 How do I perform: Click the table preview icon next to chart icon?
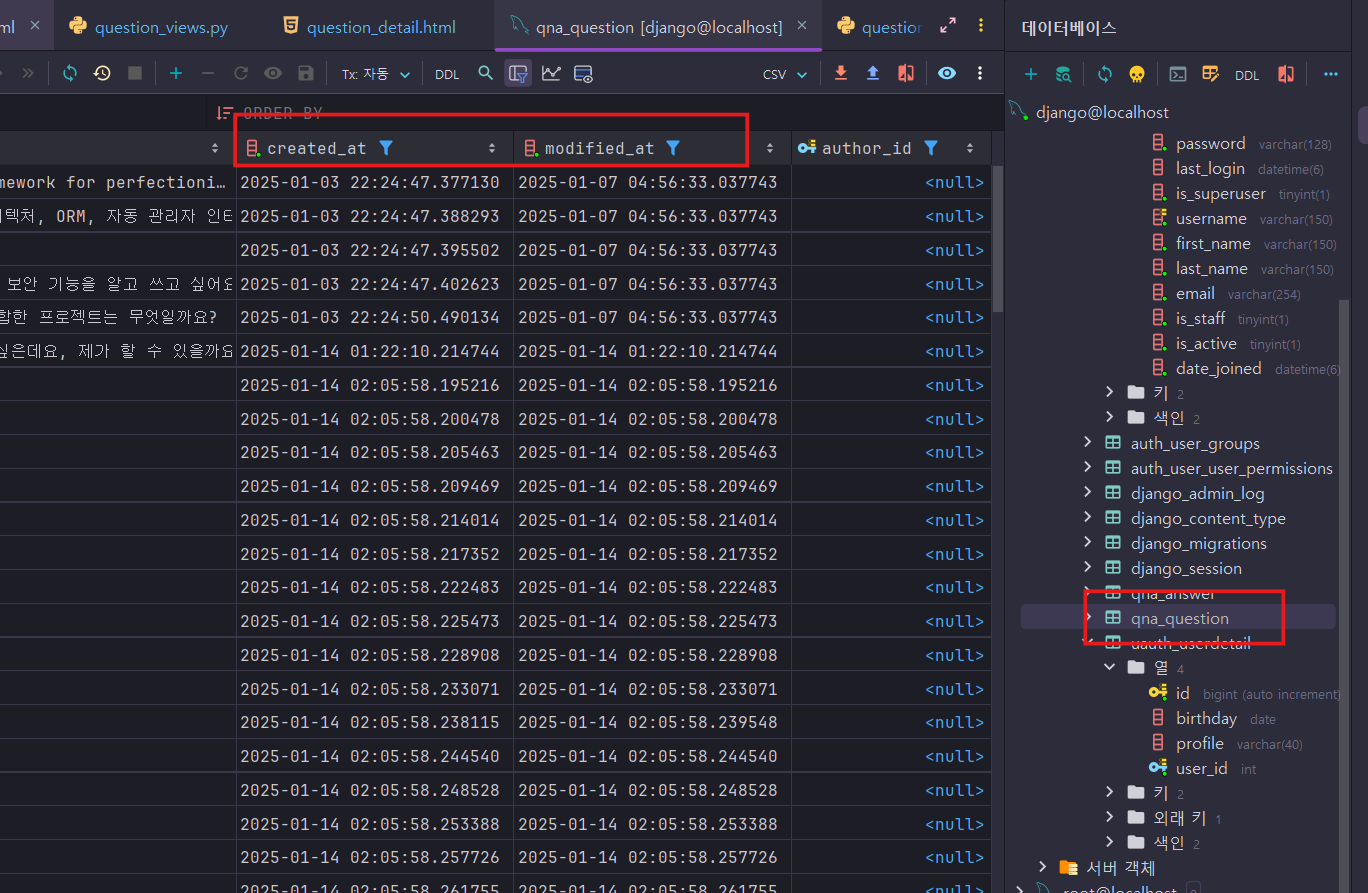[x=584, y=73]
